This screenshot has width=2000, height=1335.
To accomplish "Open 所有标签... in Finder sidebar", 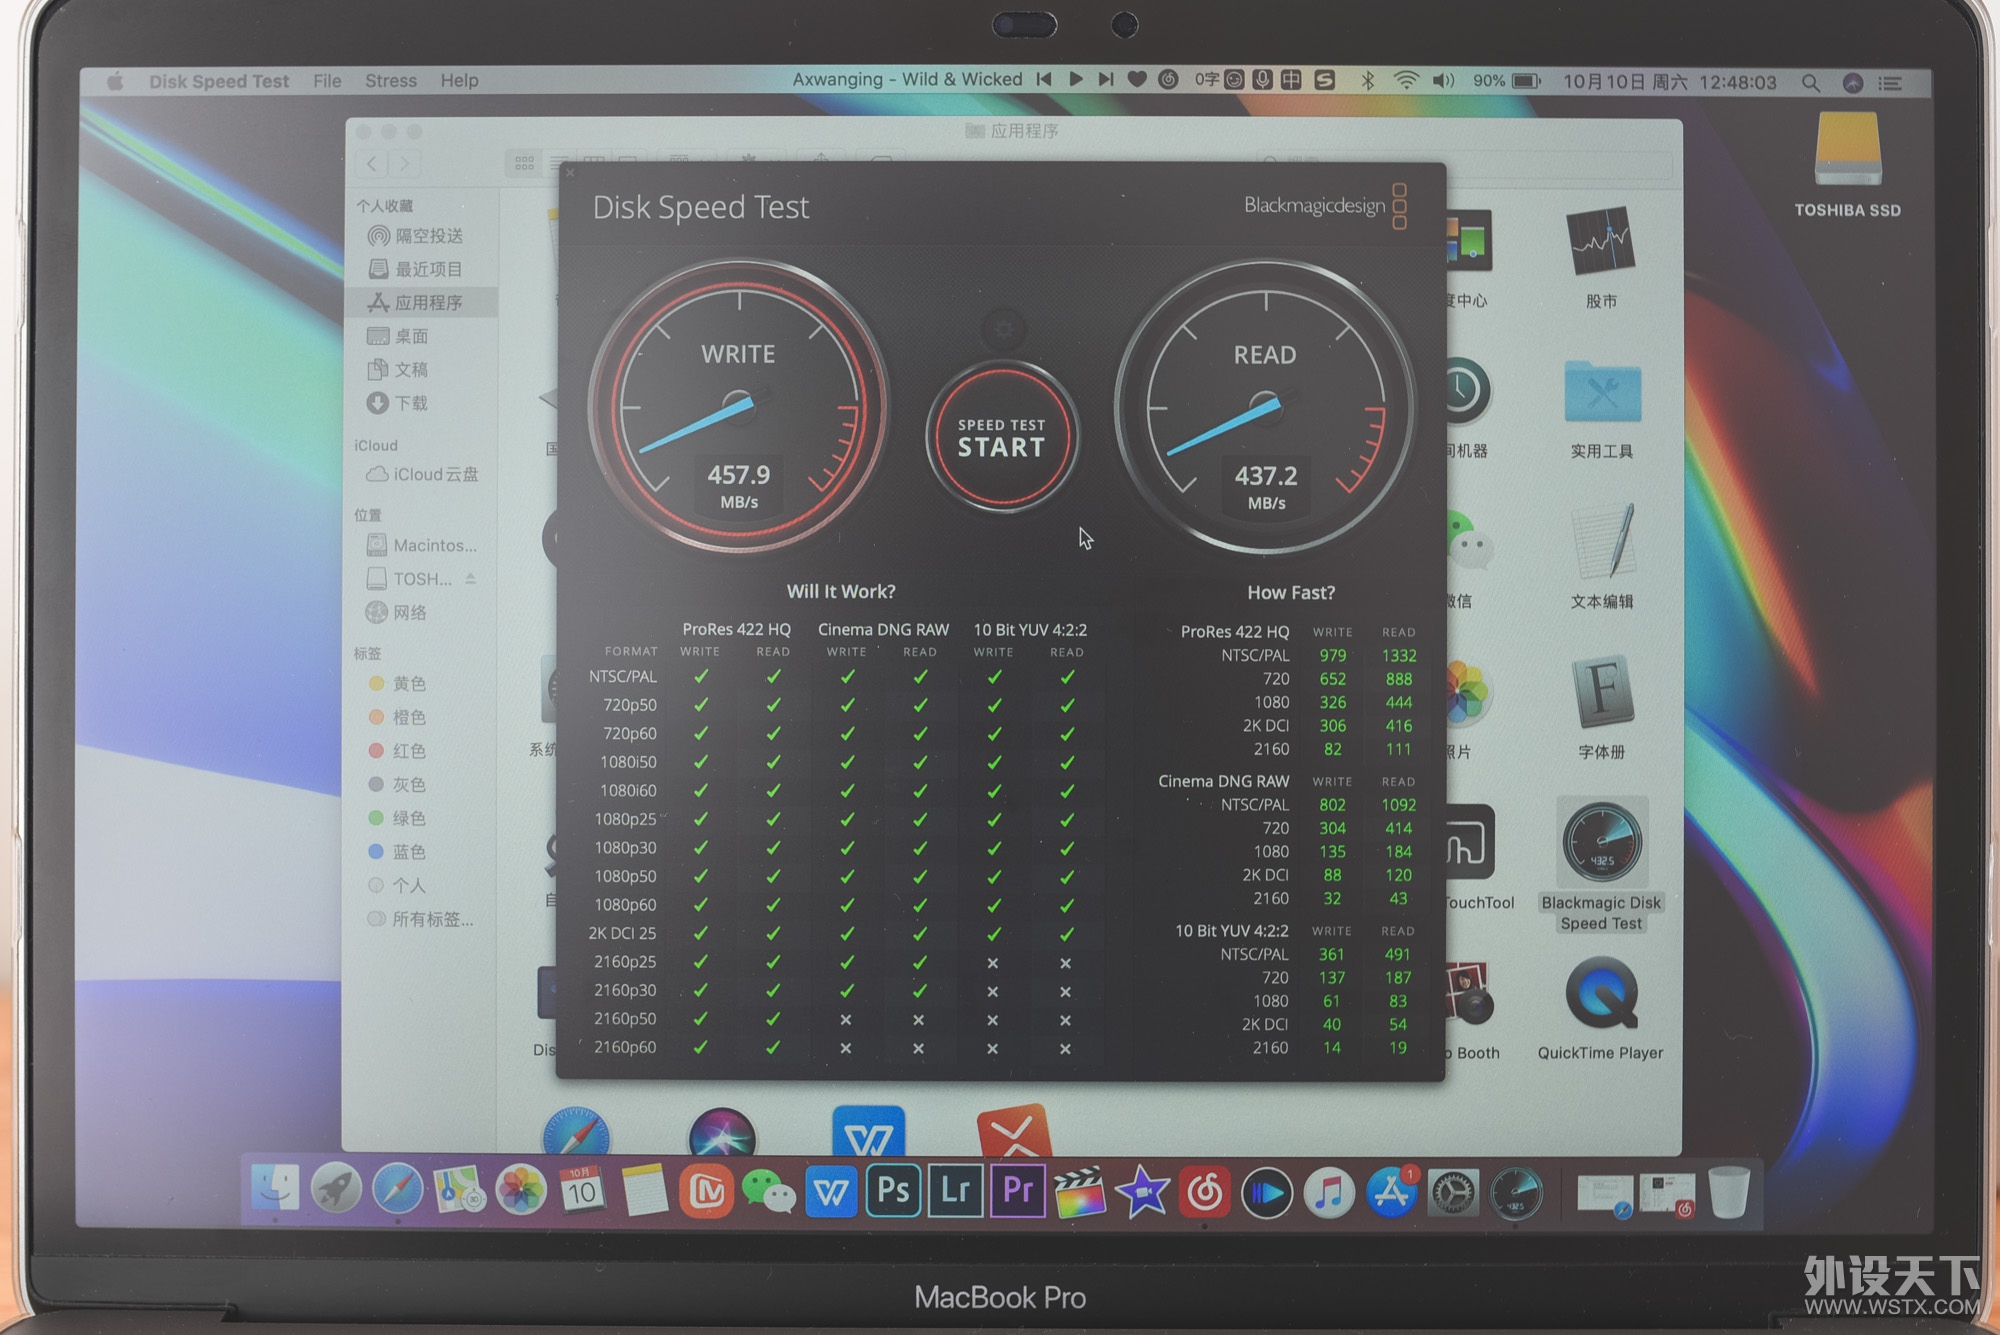I will [421, 919].
